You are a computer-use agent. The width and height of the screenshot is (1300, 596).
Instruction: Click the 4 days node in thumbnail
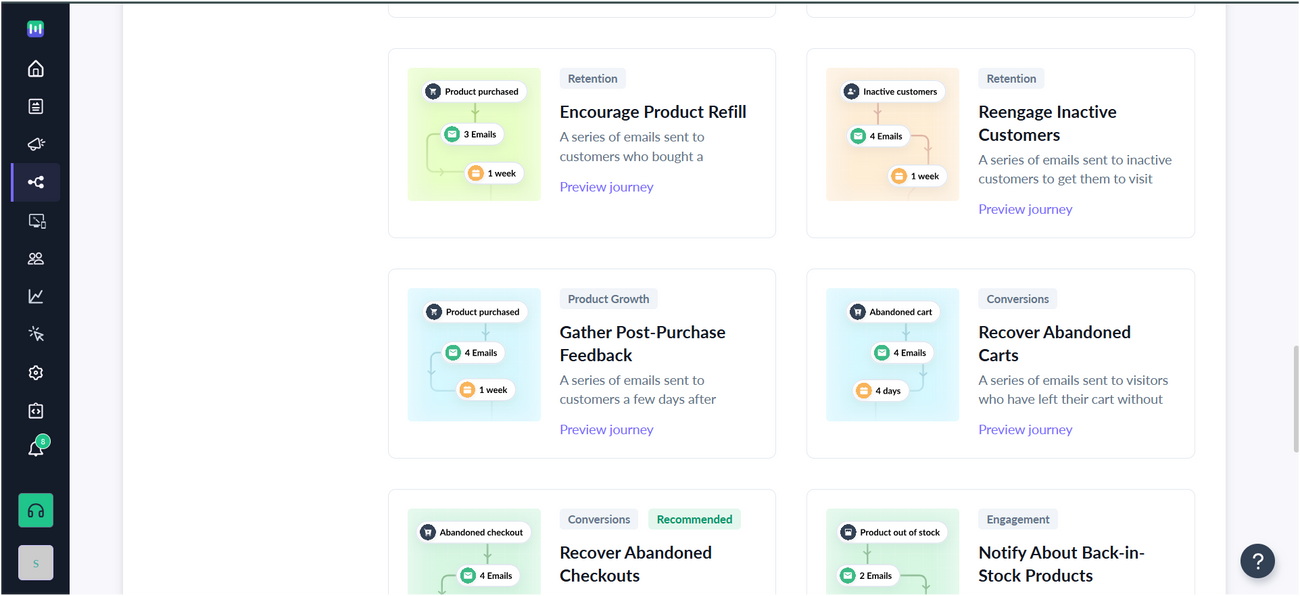[880, 390]
